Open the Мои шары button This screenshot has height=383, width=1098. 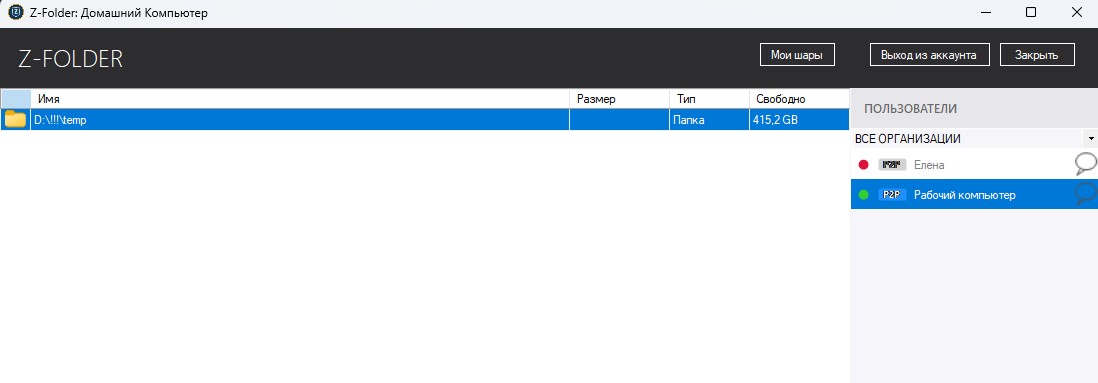797,55
